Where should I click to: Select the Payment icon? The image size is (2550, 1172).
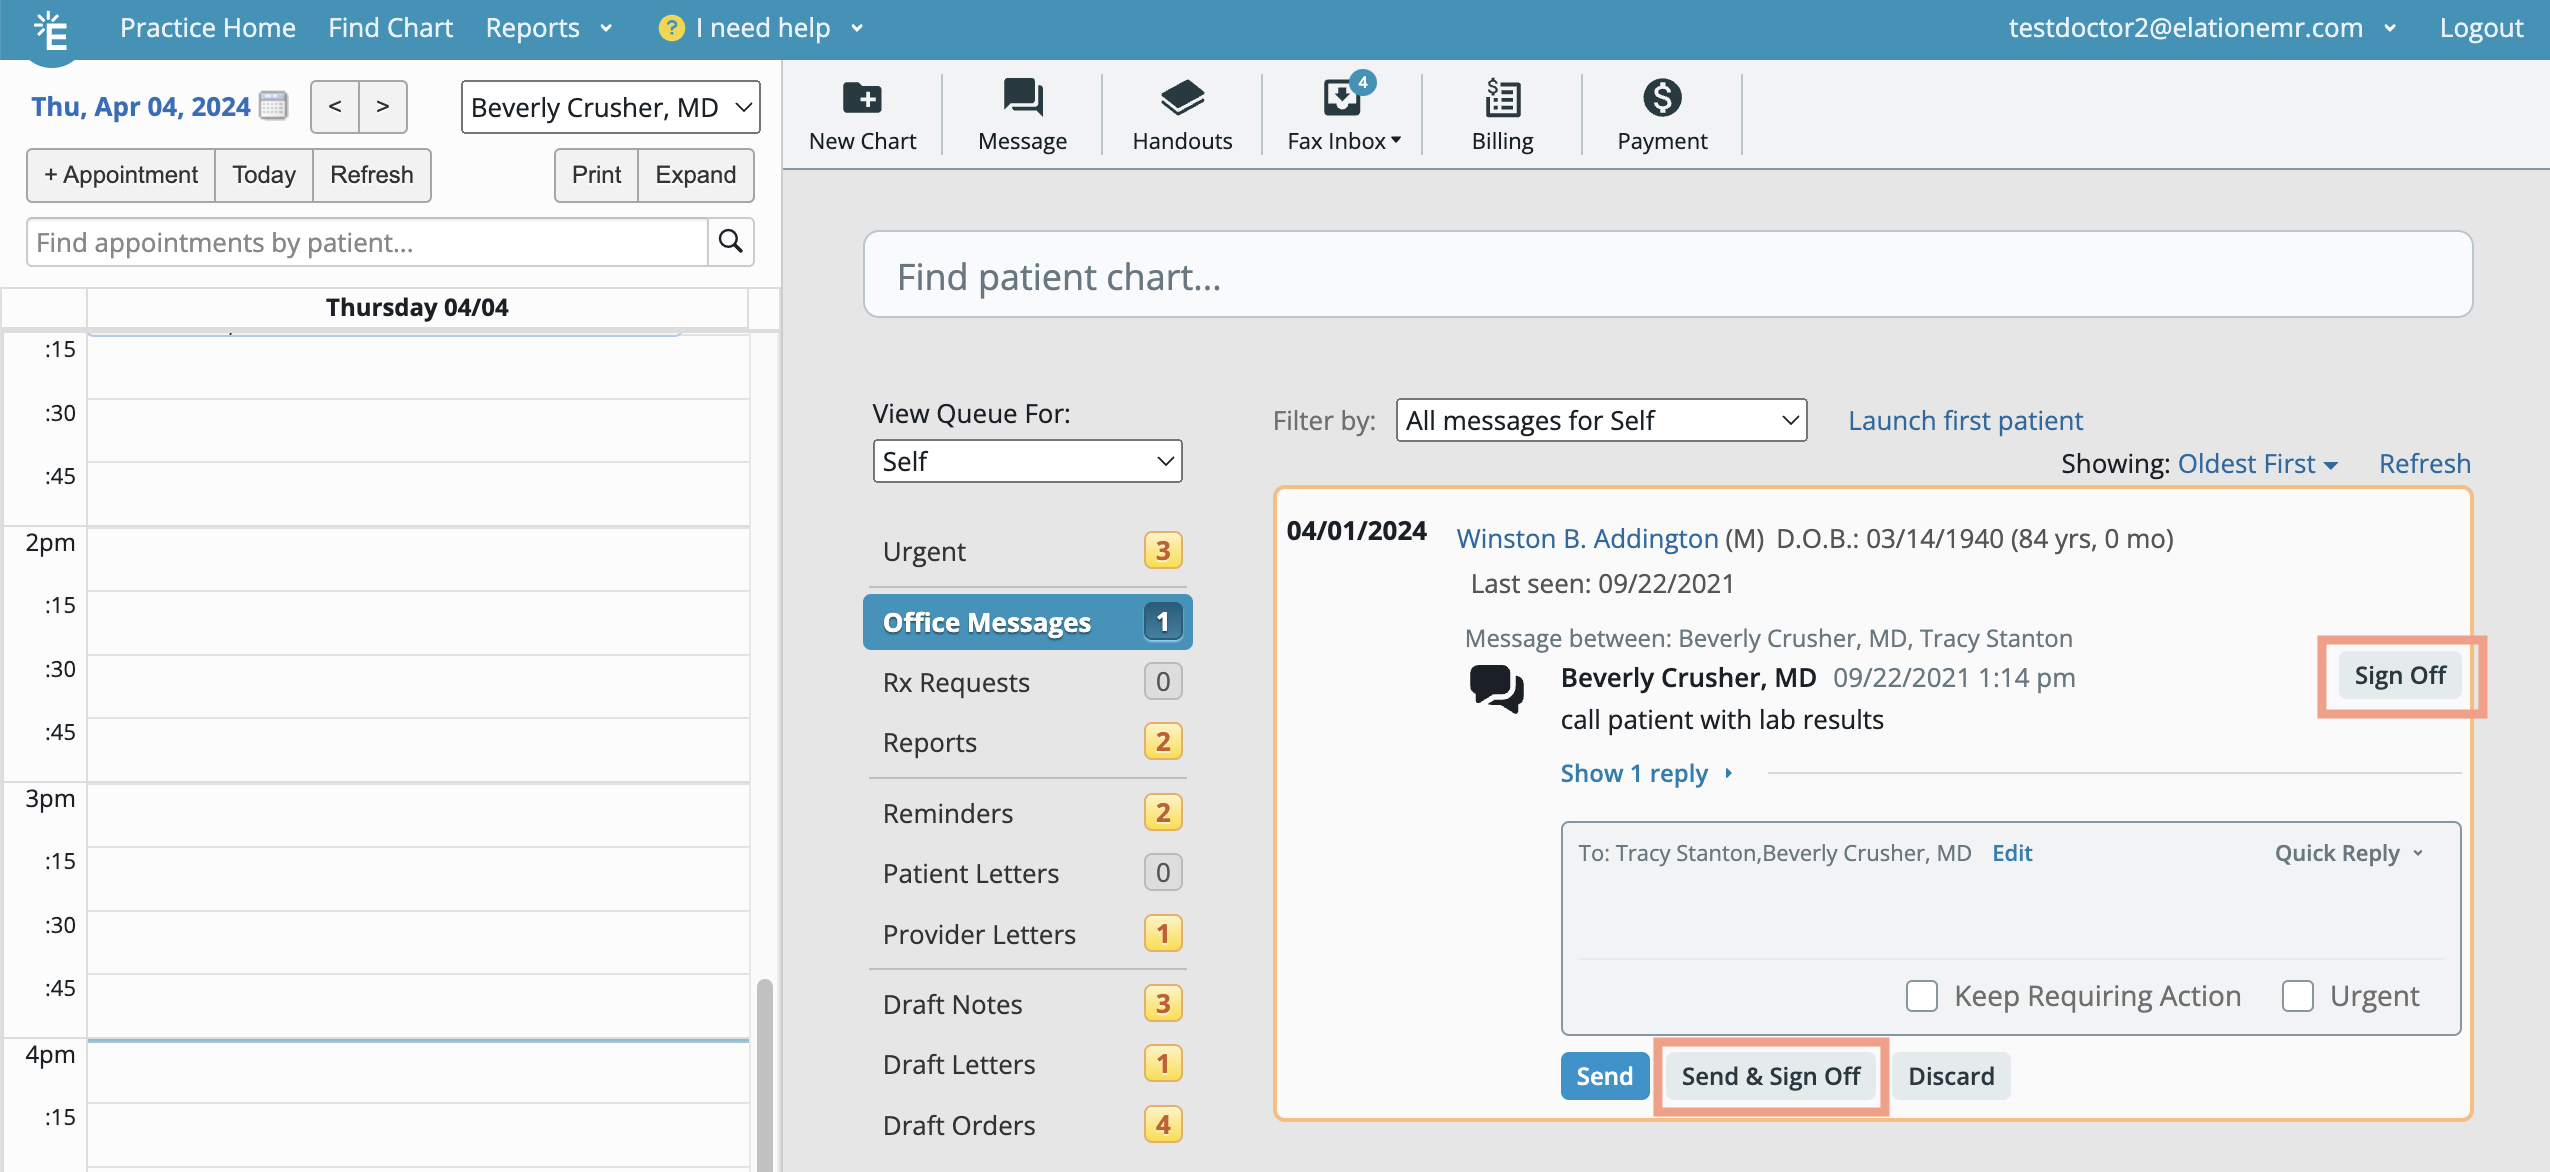(1660, 112)
